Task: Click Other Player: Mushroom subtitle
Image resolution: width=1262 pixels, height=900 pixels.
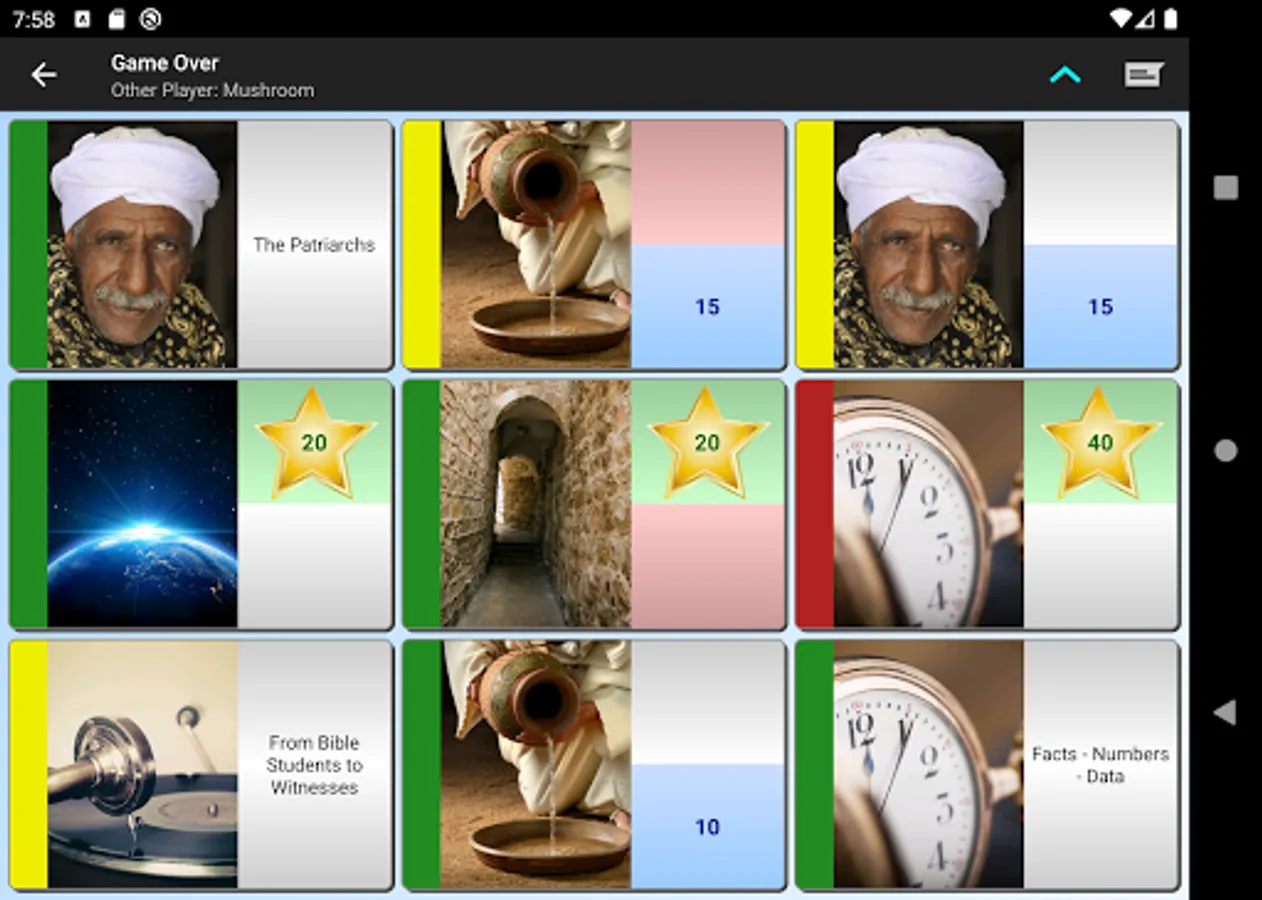Action: point(212,90)
